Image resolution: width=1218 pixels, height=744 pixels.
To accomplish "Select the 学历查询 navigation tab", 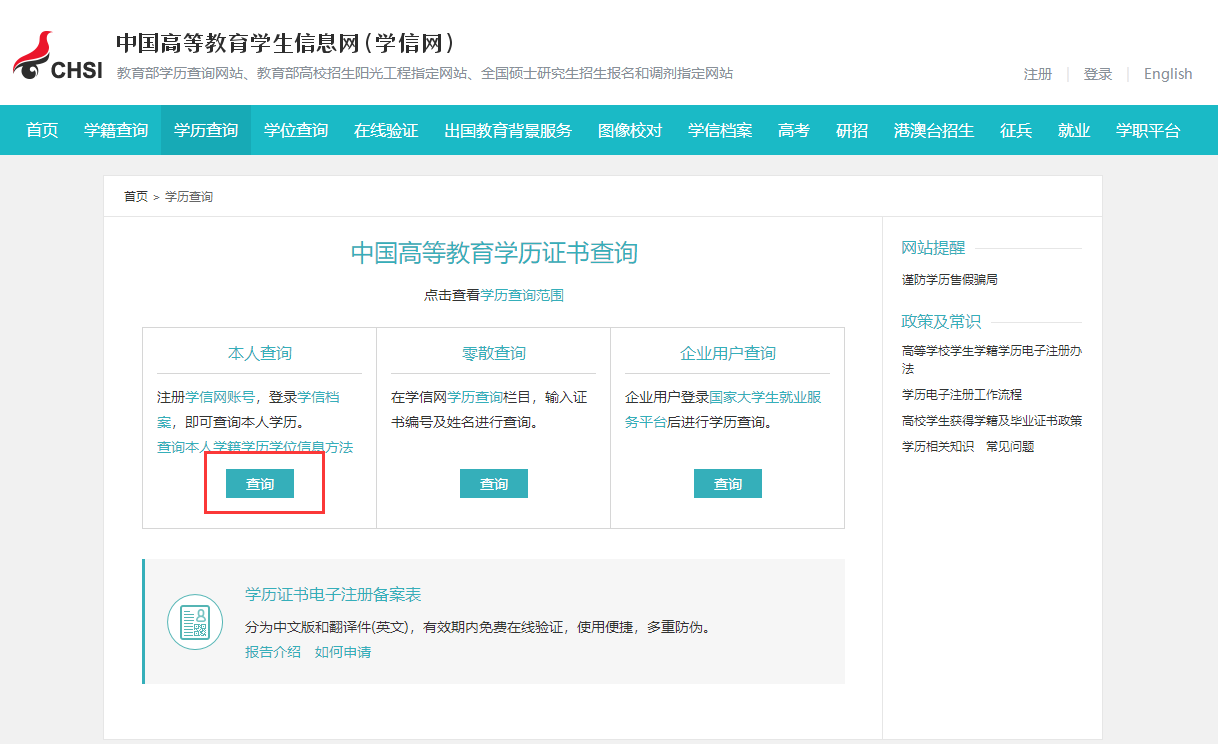I will coord(206,130).
